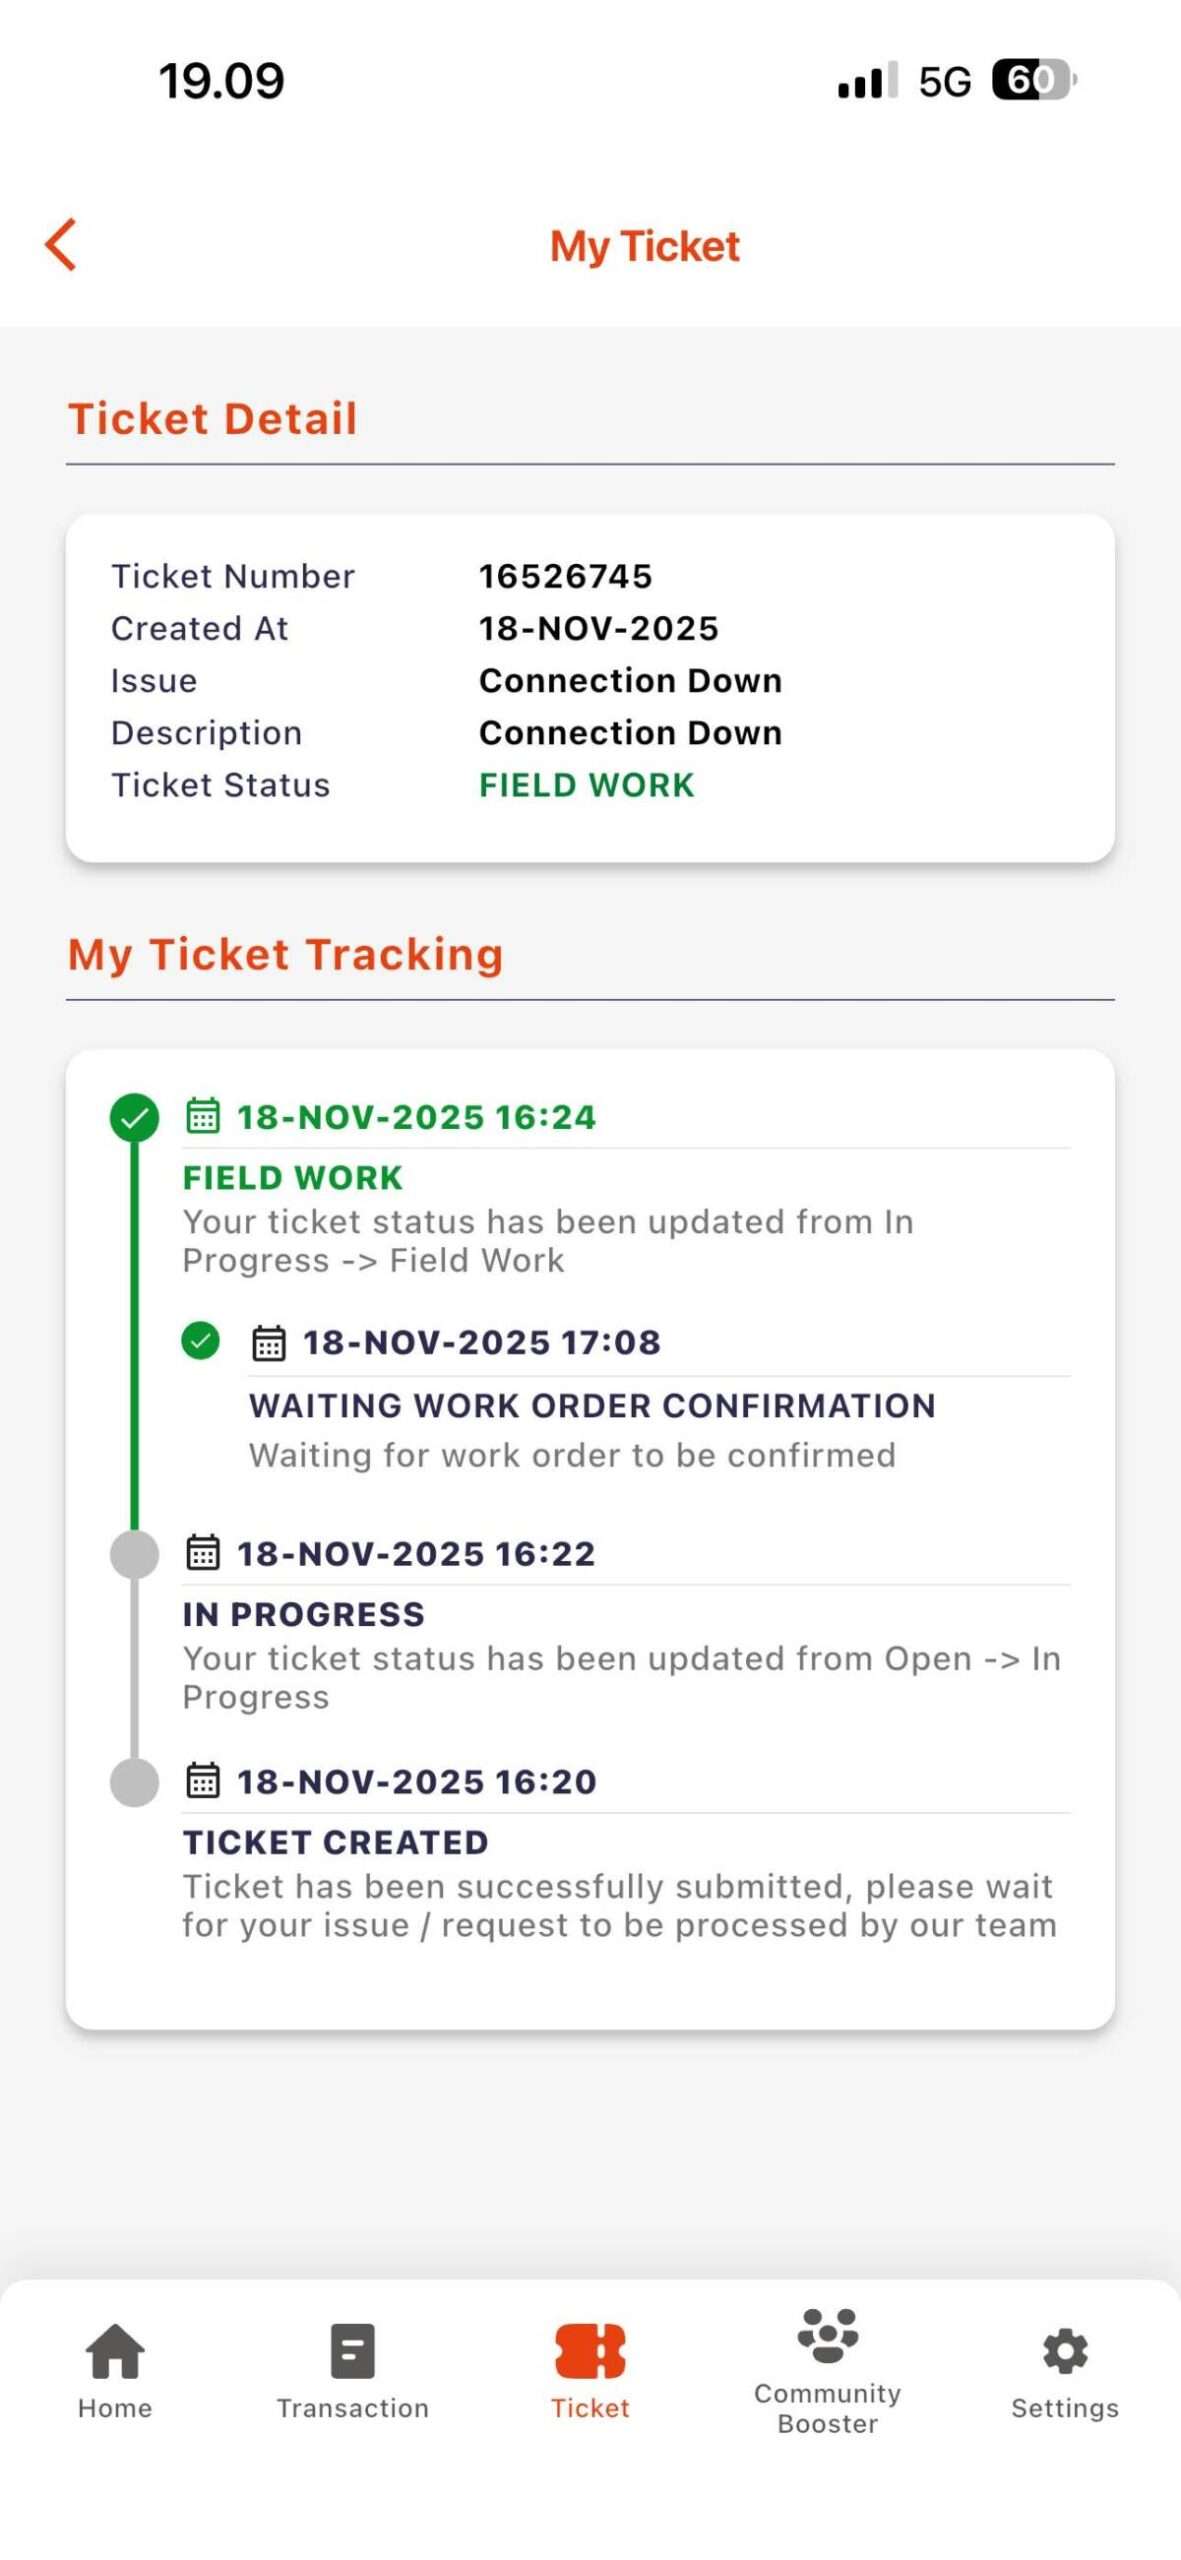Viewport: 1181px width, 2560px height.
Task: Tap the back arrow icon
Action: [61, 245]
